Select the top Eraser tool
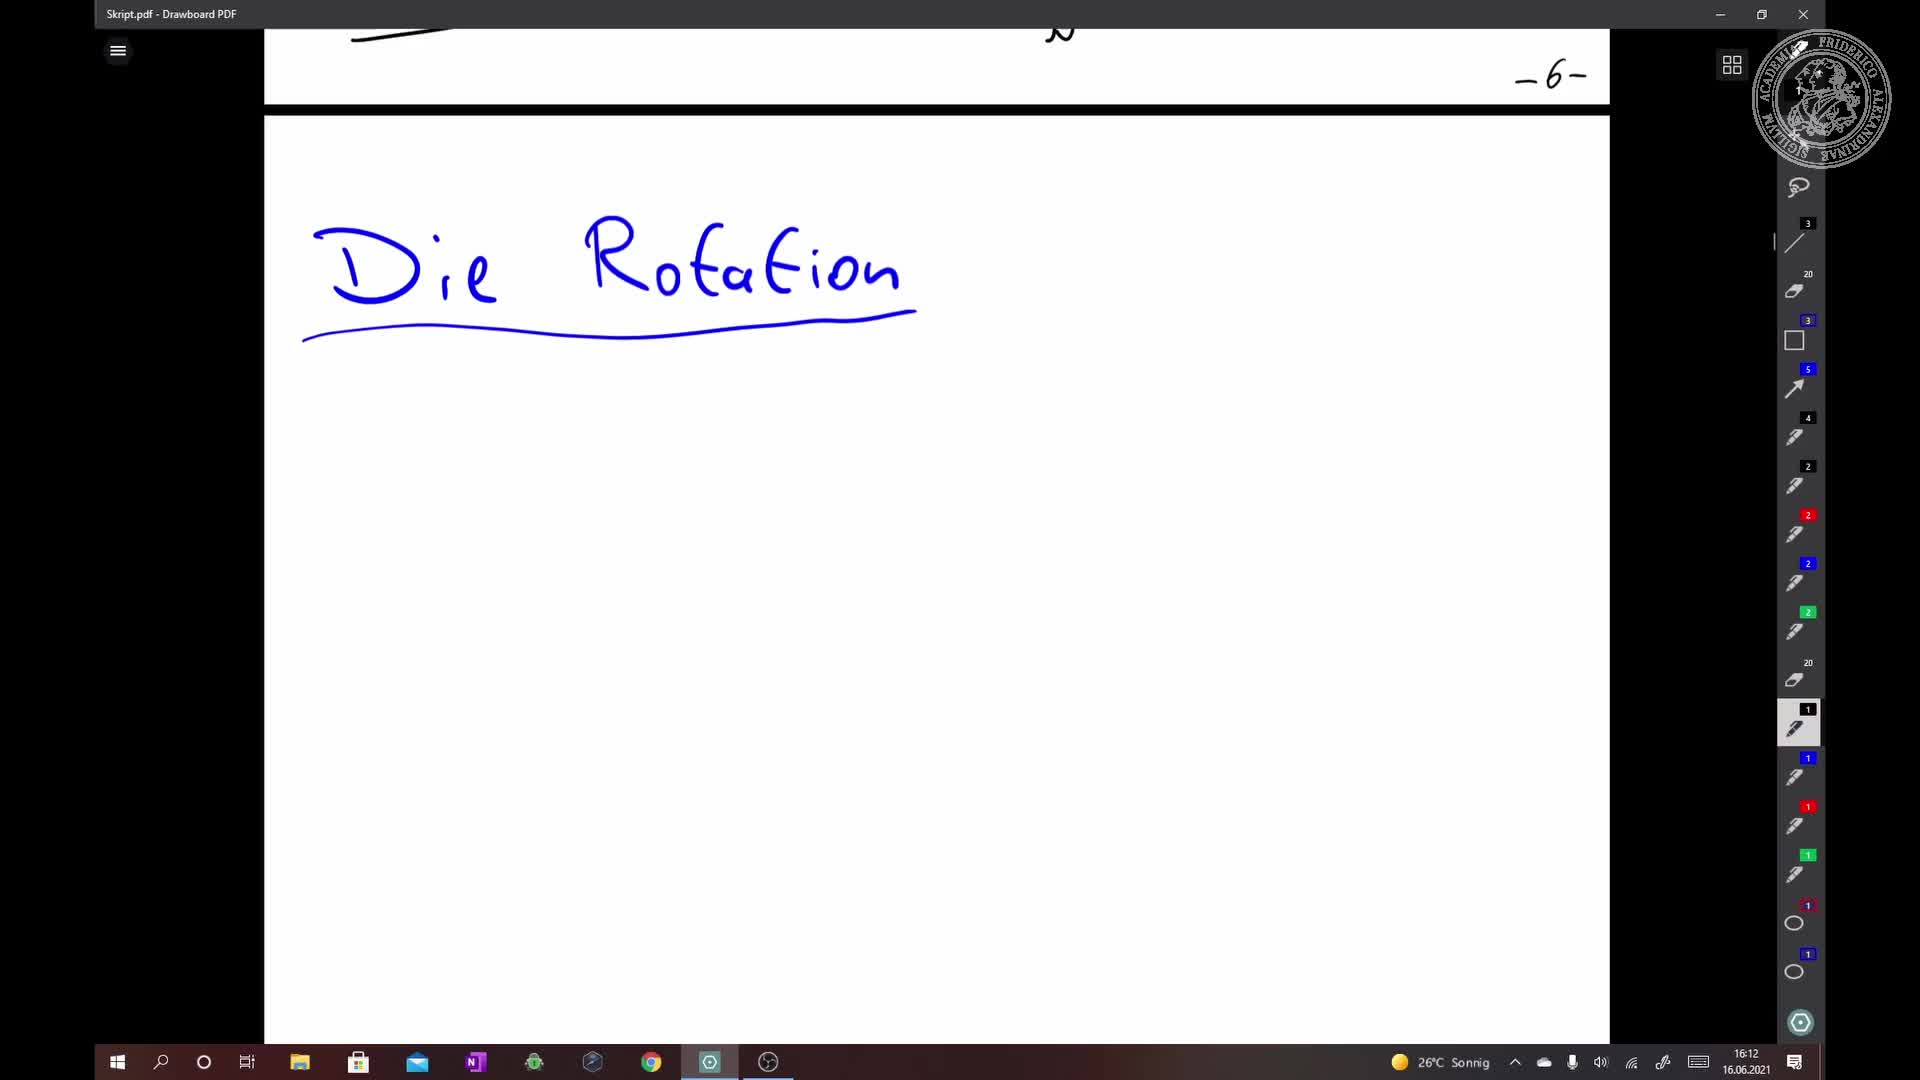Screen dimensions: 1920x1080 pyautogui.click(x=1795, y=291)
